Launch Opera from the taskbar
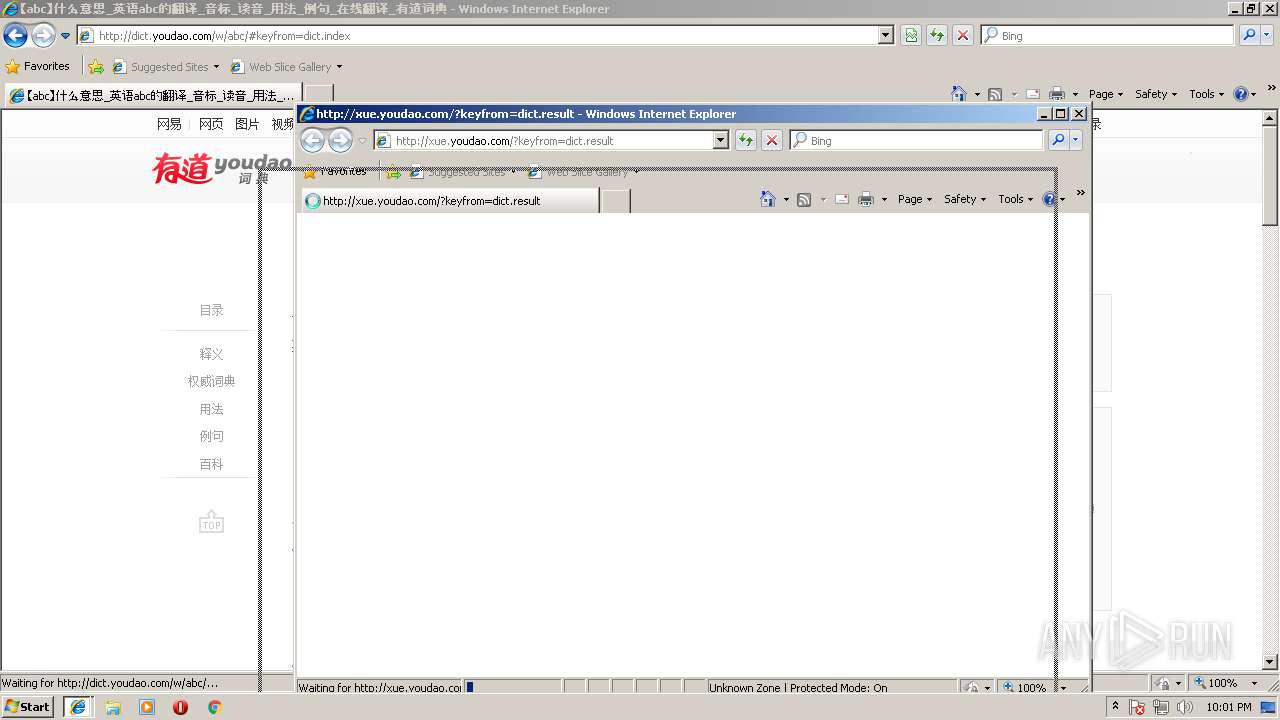This screenshot has height=720, width=1280. [180, 707]
